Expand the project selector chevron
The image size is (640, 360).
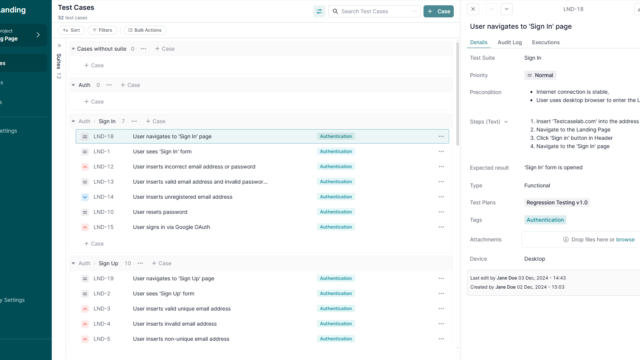(38, 35)
